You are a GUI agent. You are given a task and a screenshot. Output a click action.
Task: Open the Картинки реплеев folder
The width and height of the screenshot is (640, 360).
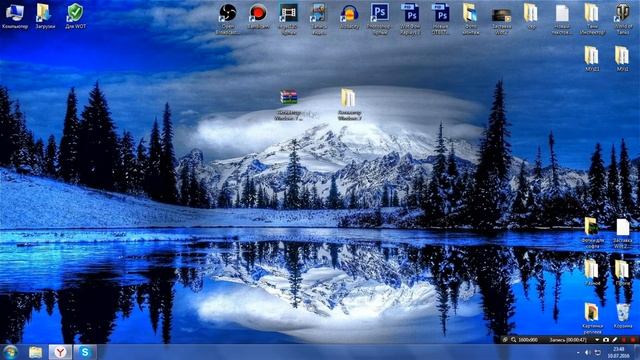coord(592,318)
